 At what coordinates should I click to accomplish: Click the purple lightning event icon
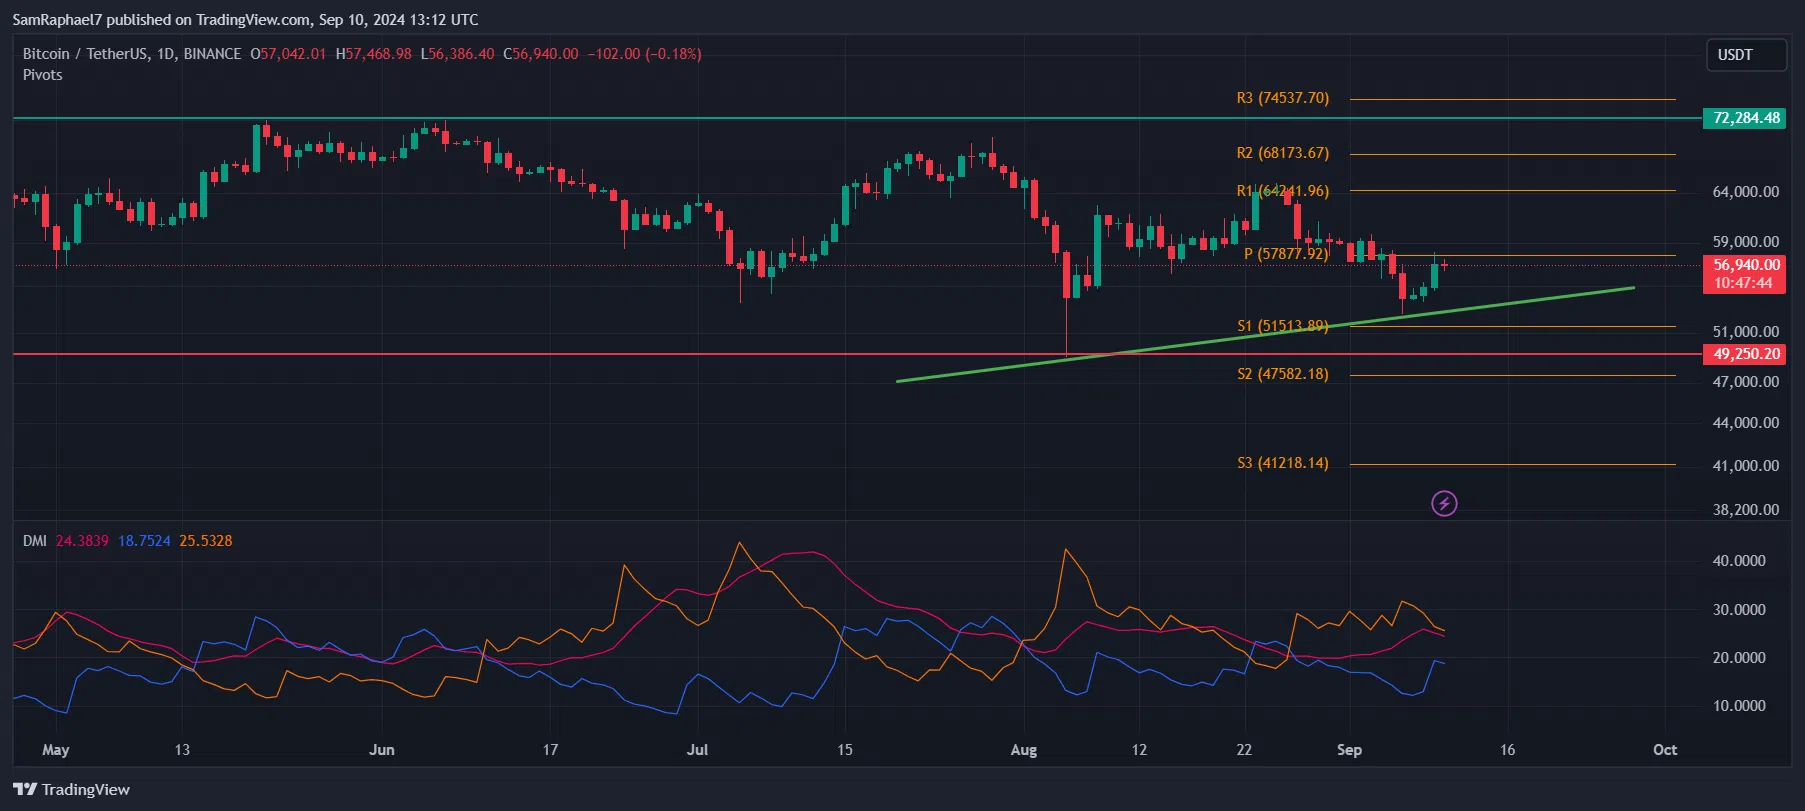coord(1444,503)
